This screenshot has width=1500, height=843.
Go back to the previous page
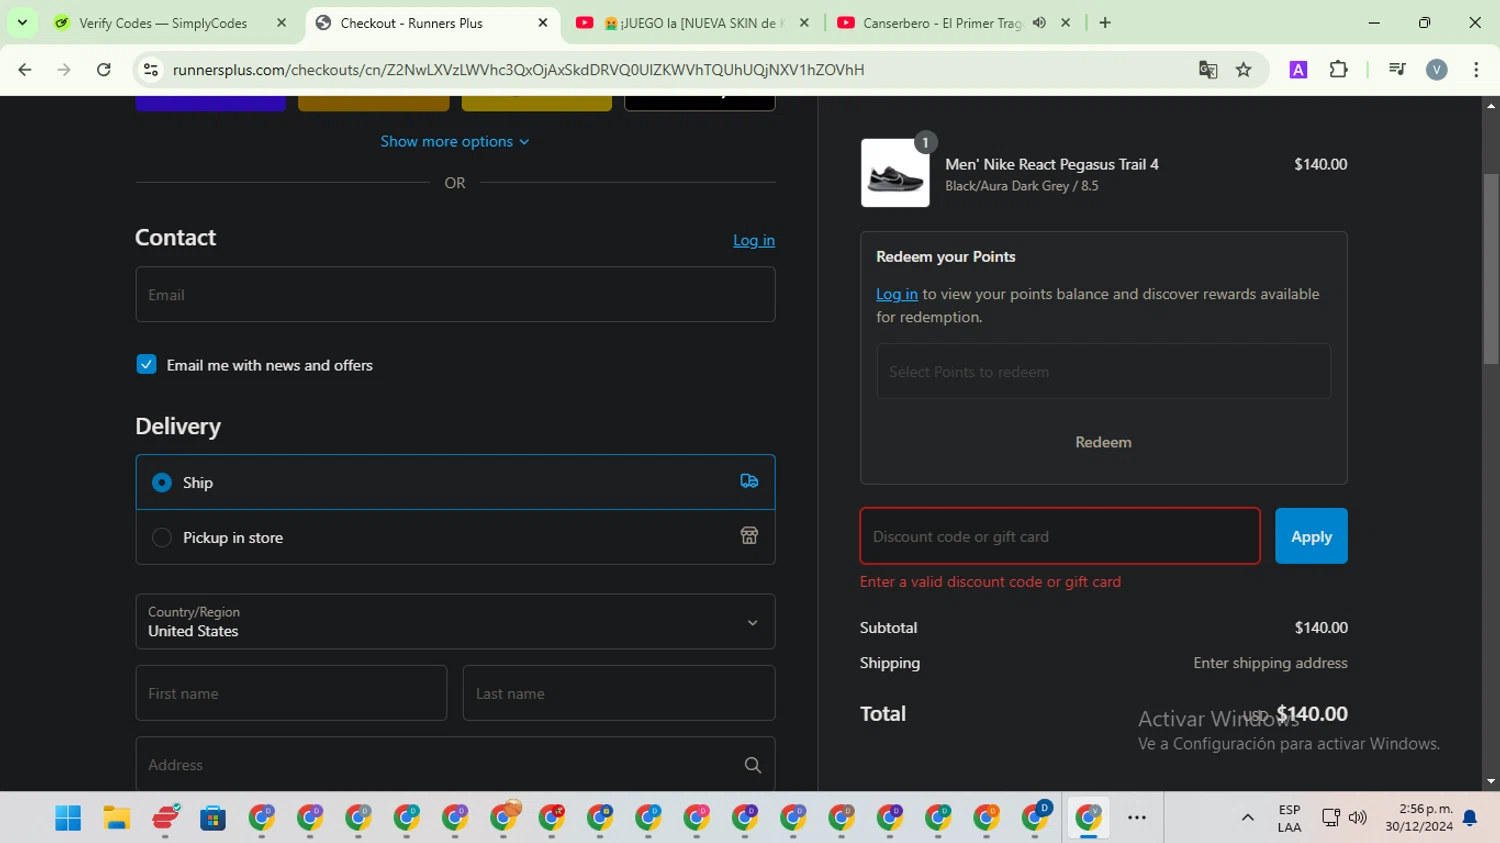[25, 69]
